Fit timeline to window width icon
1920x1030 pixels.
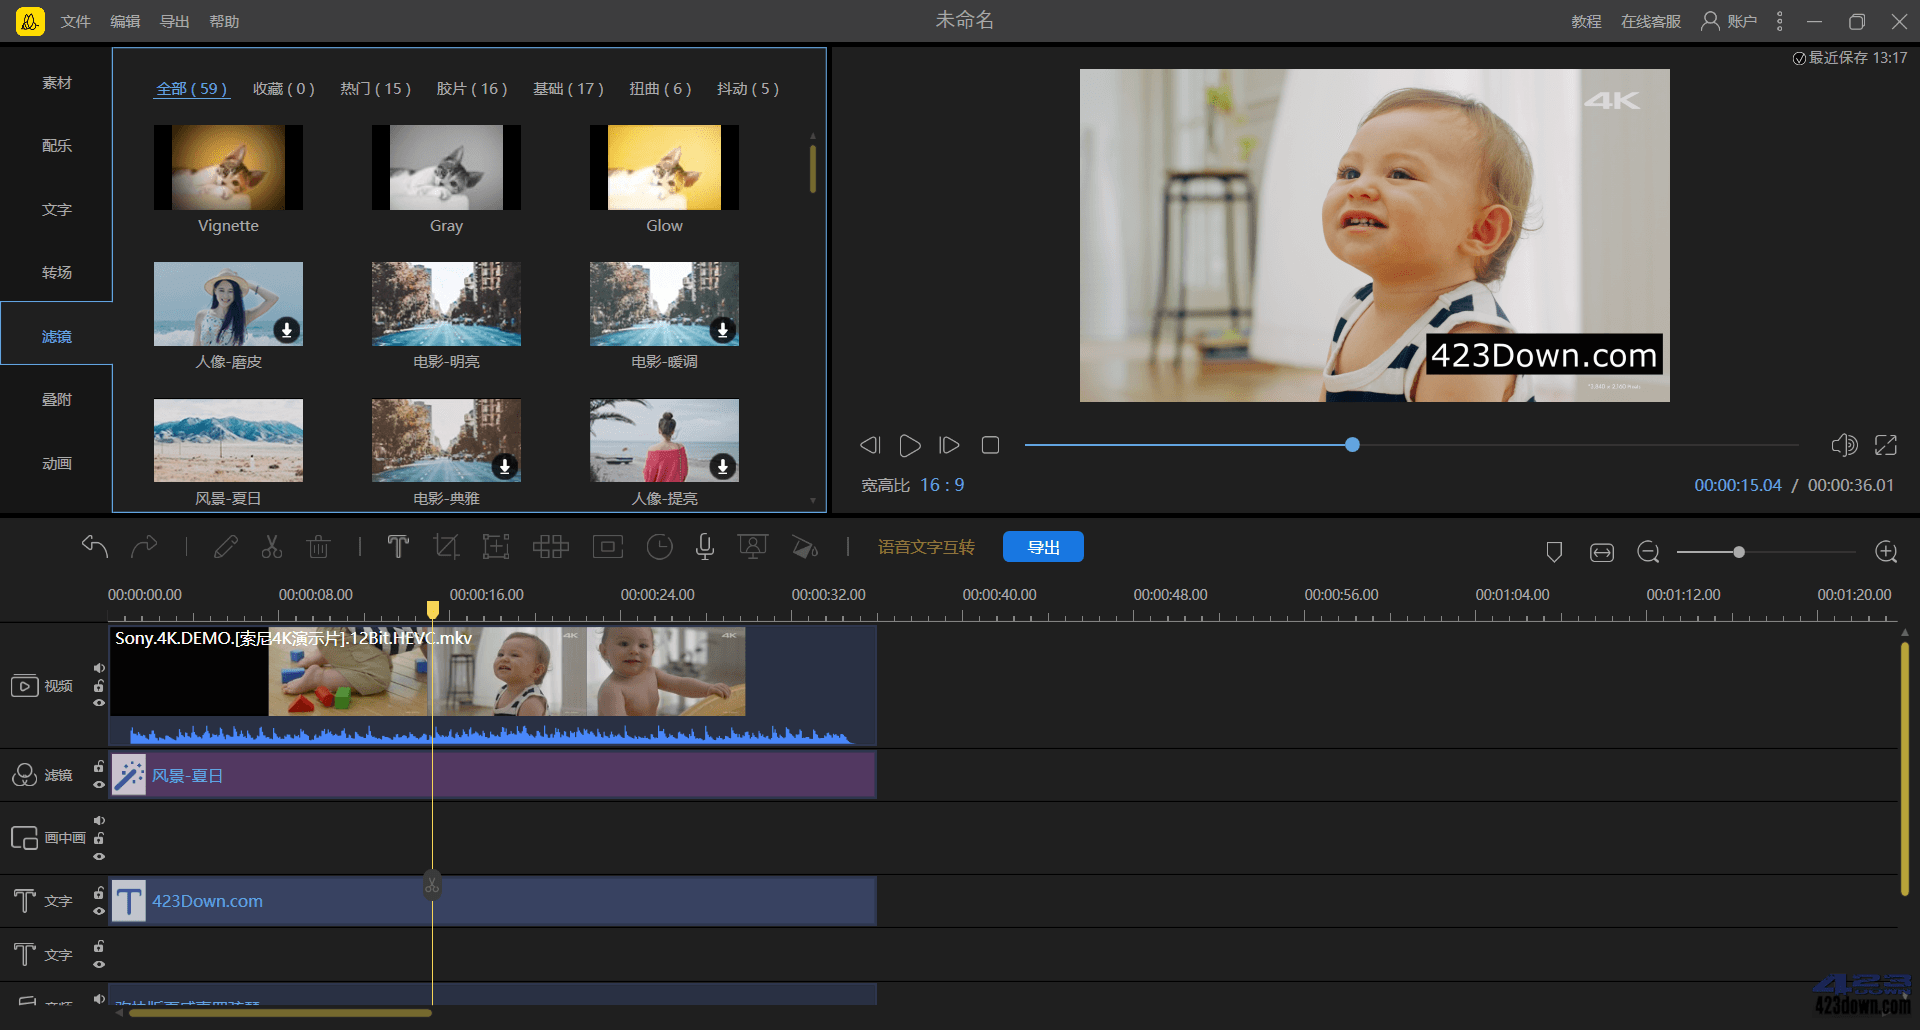1601,552
